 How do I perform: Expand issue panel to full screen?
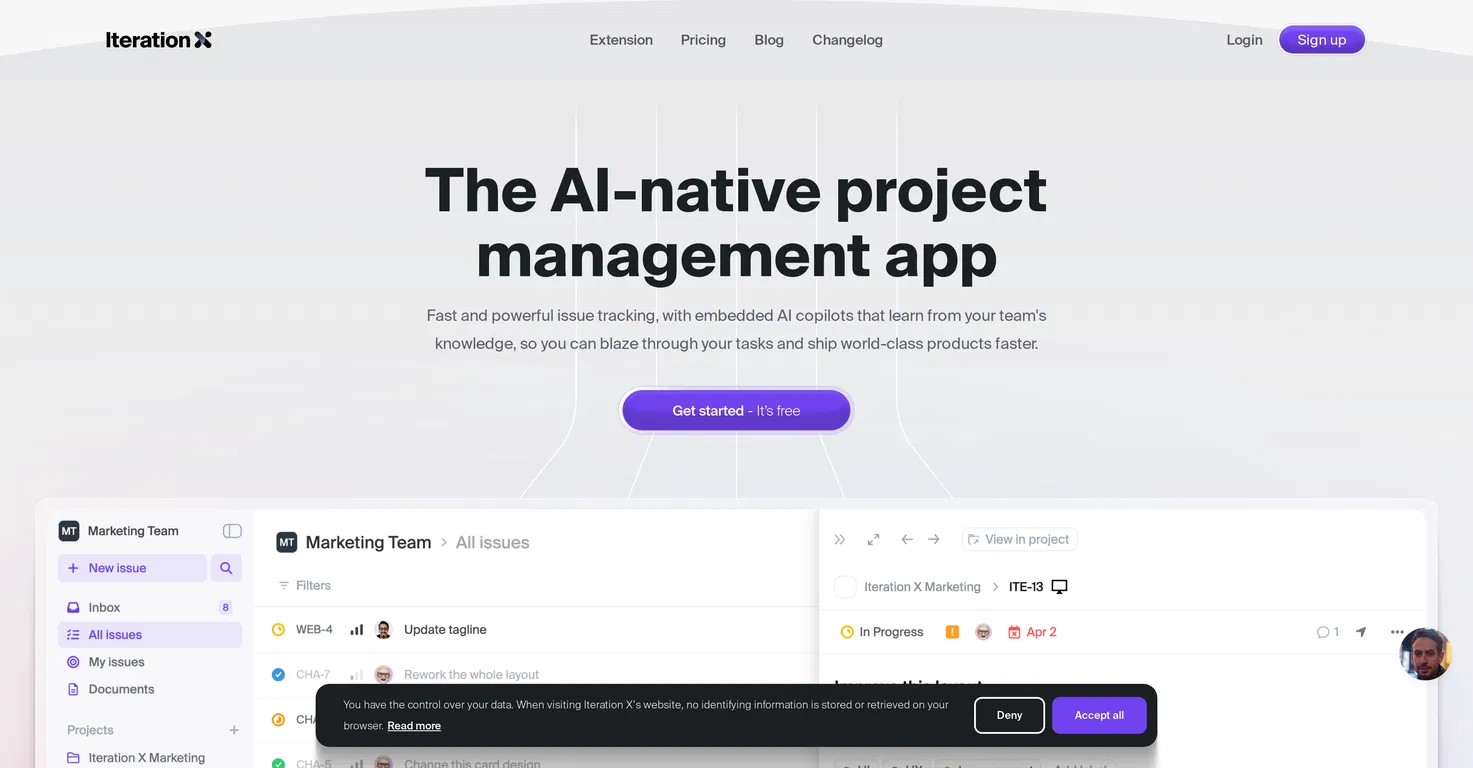873,539
